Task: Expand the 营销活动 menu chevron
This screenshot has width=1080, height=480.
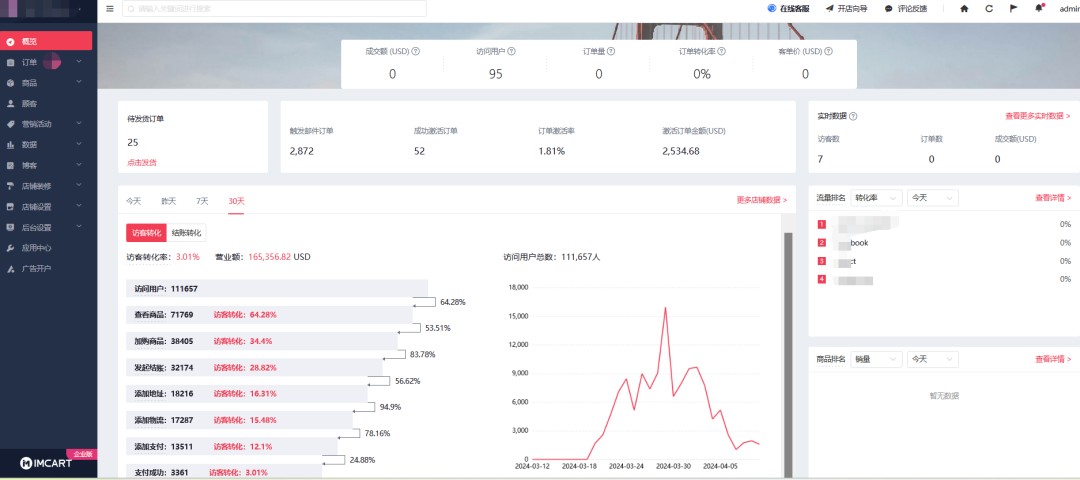Action: point(79,124)
